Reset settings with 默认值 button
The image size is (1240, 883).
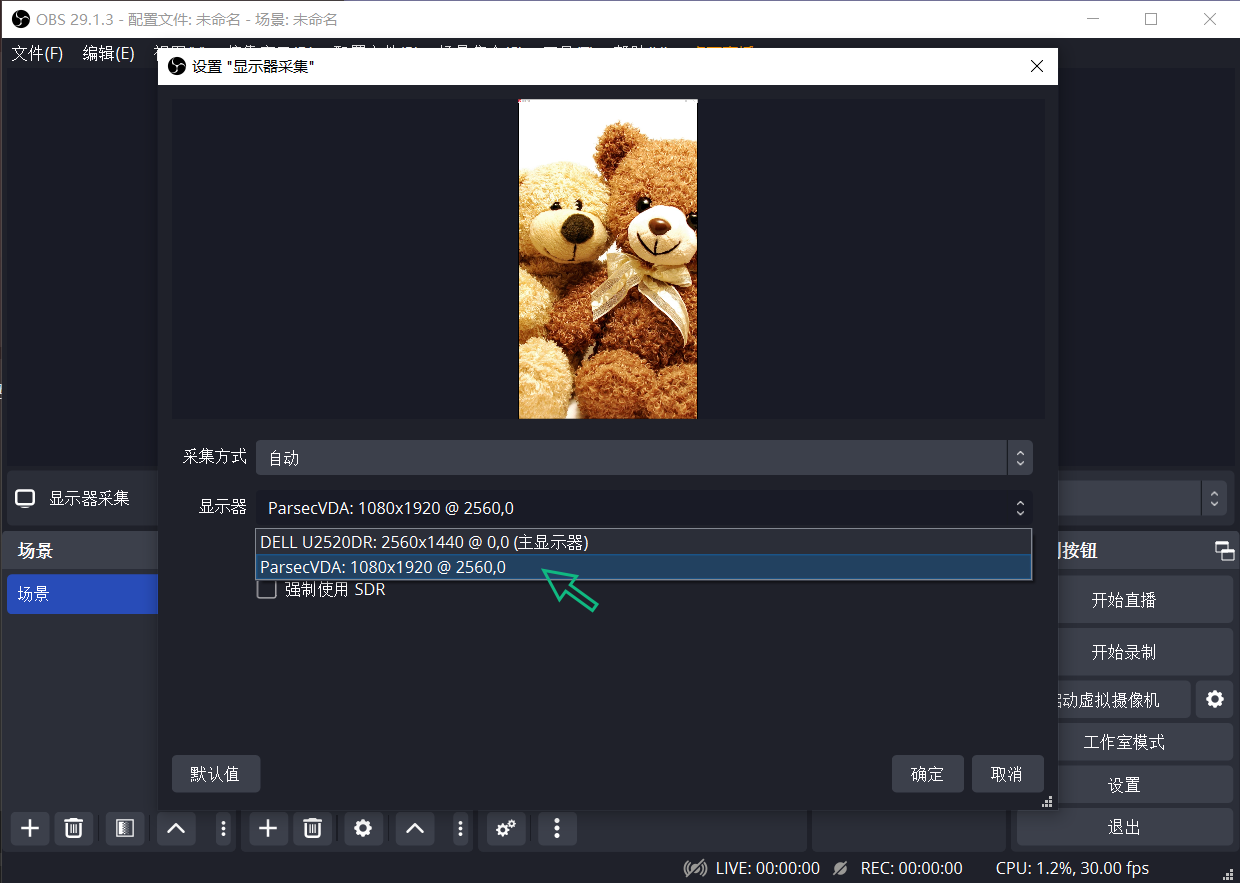(216, 774)
